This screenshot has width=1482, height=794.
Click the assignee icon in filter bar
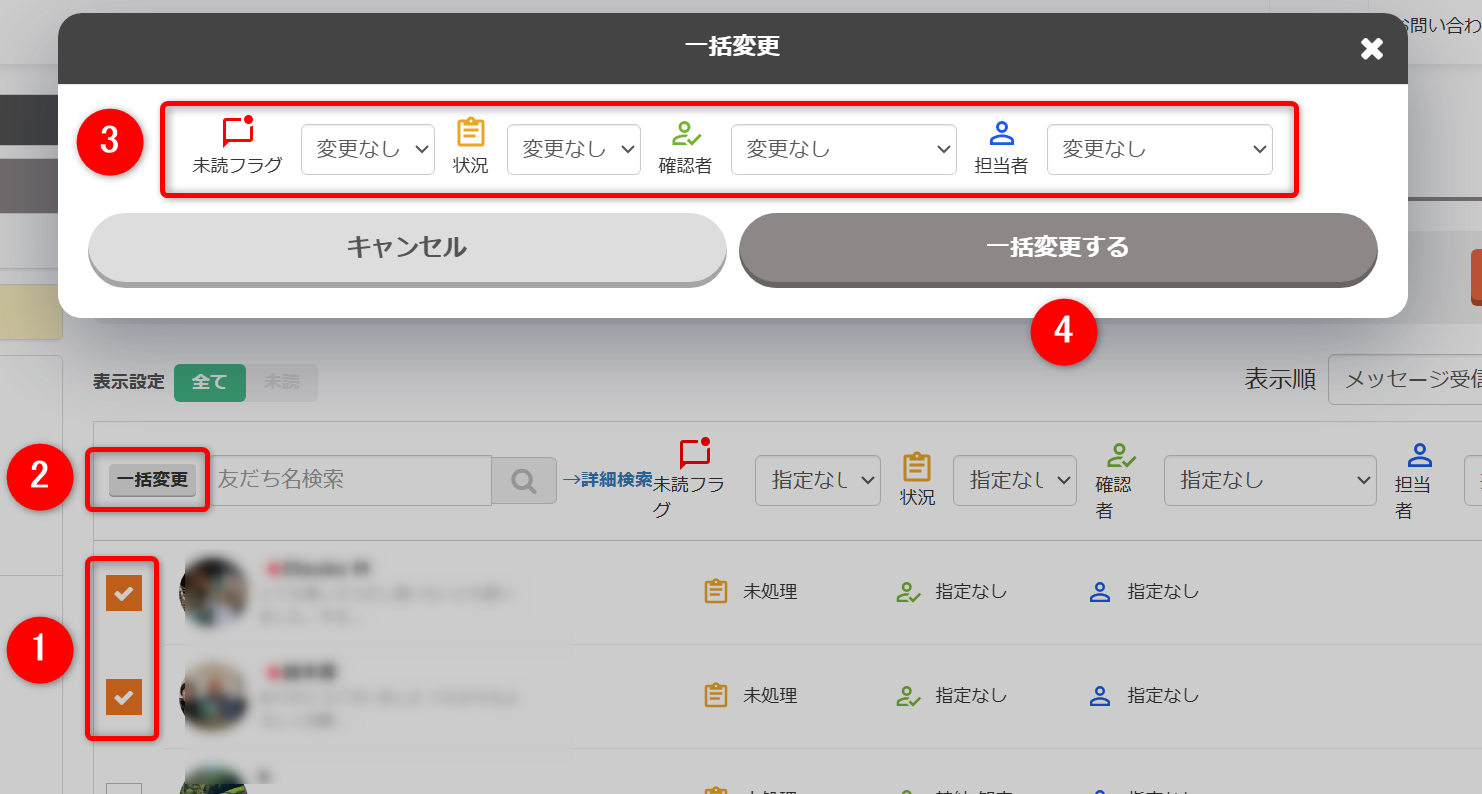[1420, 456]
